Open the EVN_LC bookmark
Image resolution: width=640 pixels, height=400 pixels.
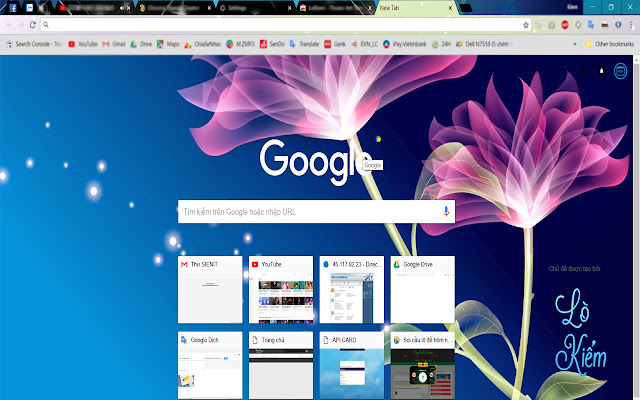(x=364, y=44)
